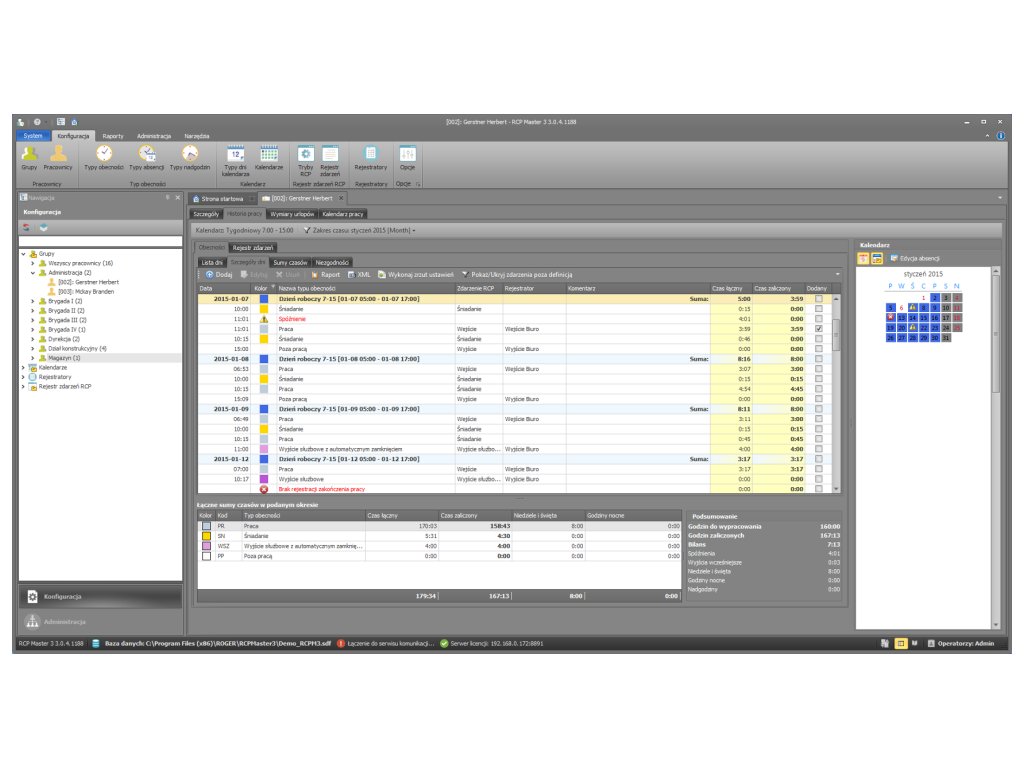Click the Typy absencji ribbon icon
The image size is (1024, 768).
click(x=147, y=157)
